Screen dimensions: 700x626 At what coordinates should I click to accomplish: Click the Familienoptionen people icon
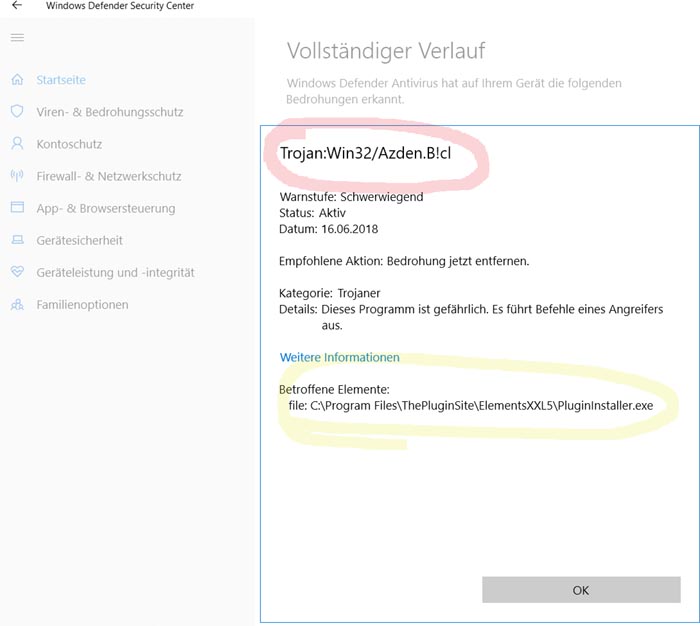17,305
